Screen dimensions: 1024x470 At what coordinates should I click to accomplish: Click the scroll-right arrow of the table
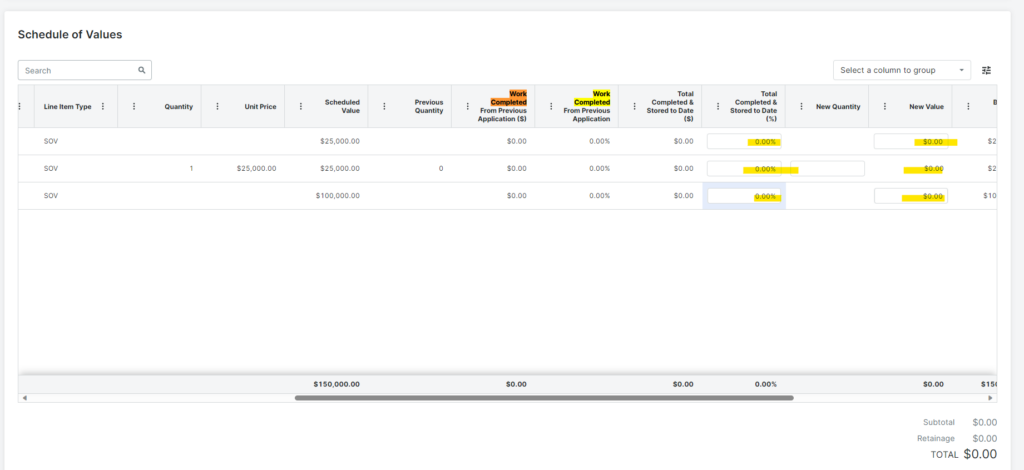(x=990, y=398)
